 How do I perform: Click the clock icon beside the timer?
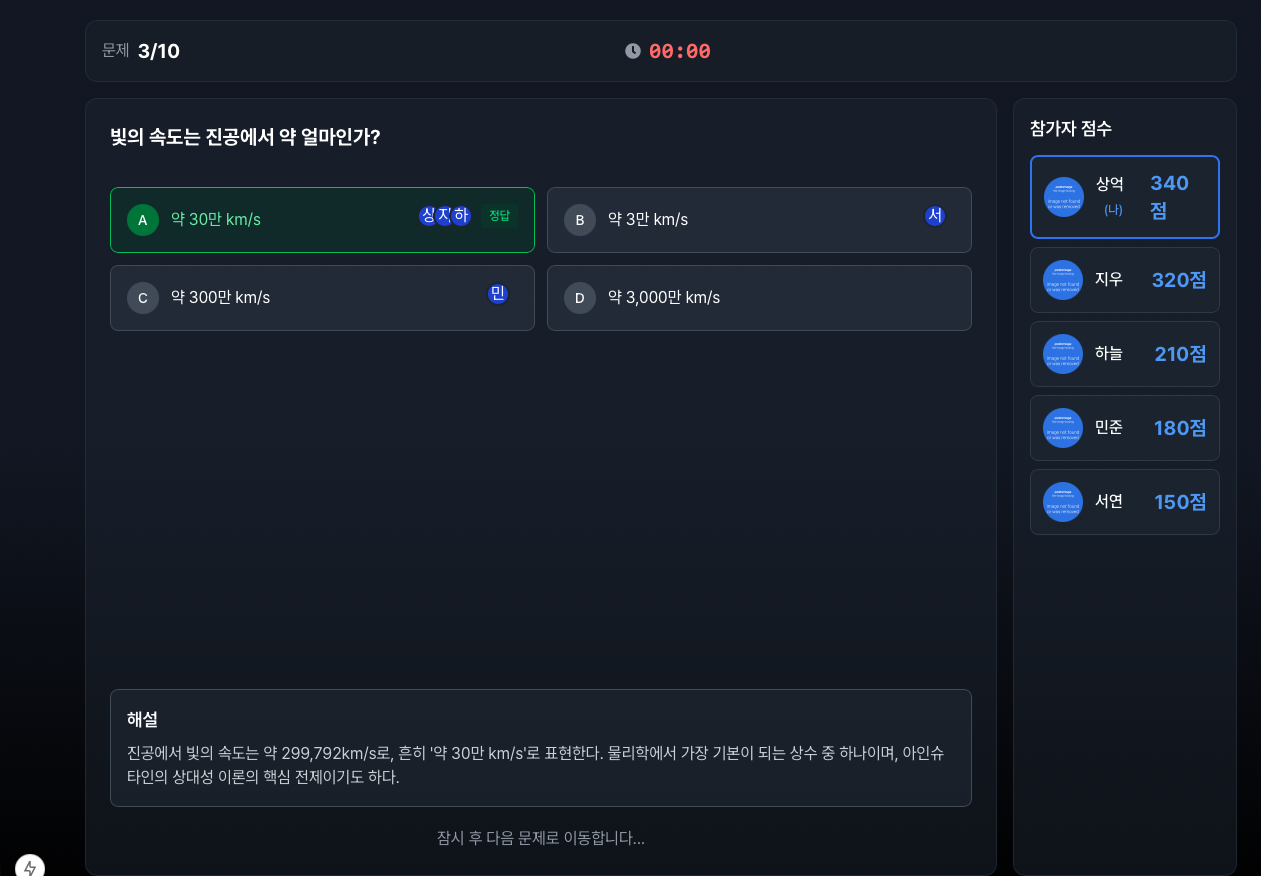click(x=633, y=51)
